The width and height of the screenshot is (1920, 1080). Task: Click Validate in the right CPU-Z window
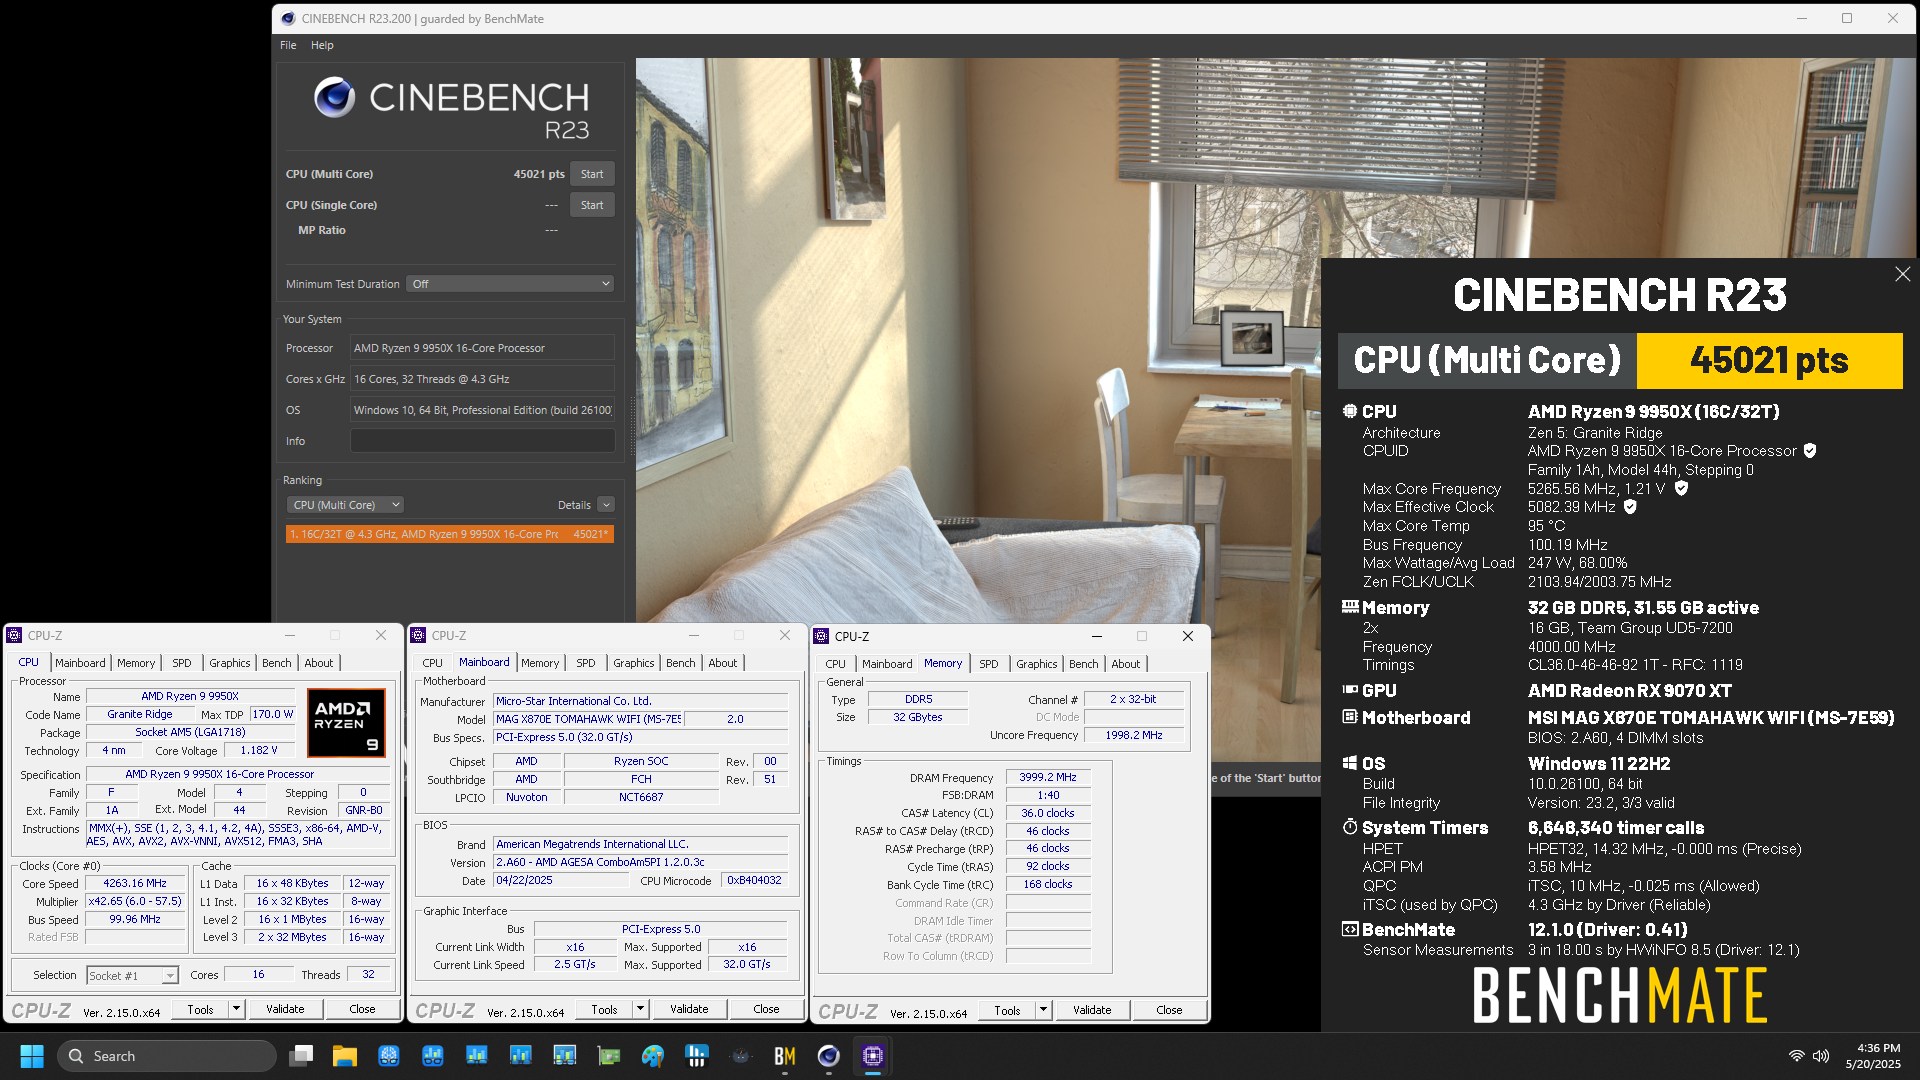tap(1092, 1010)
